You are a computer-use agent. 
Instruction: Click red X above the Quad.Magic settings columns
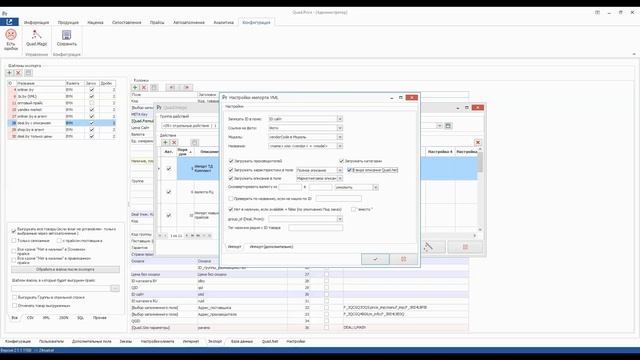click(478, 142)
